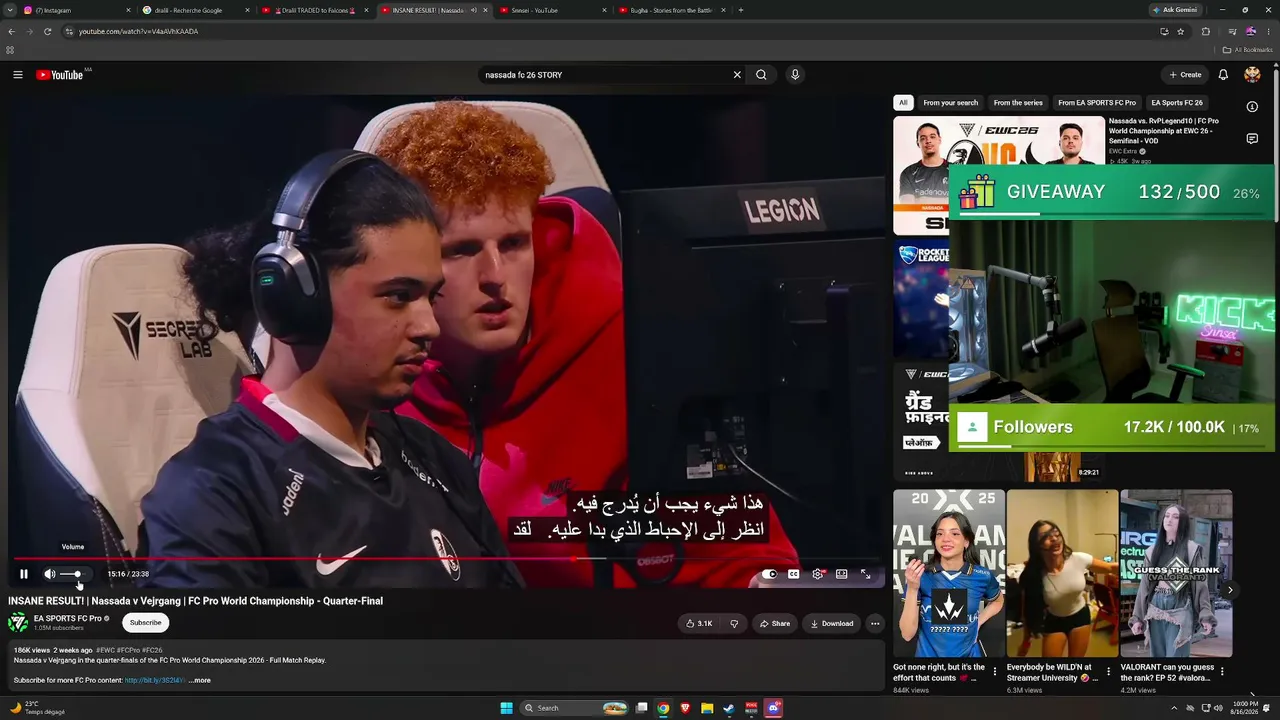Switch to theater mode
Image resolution: width=1280 pixels, height=720 pixels.
841,574
